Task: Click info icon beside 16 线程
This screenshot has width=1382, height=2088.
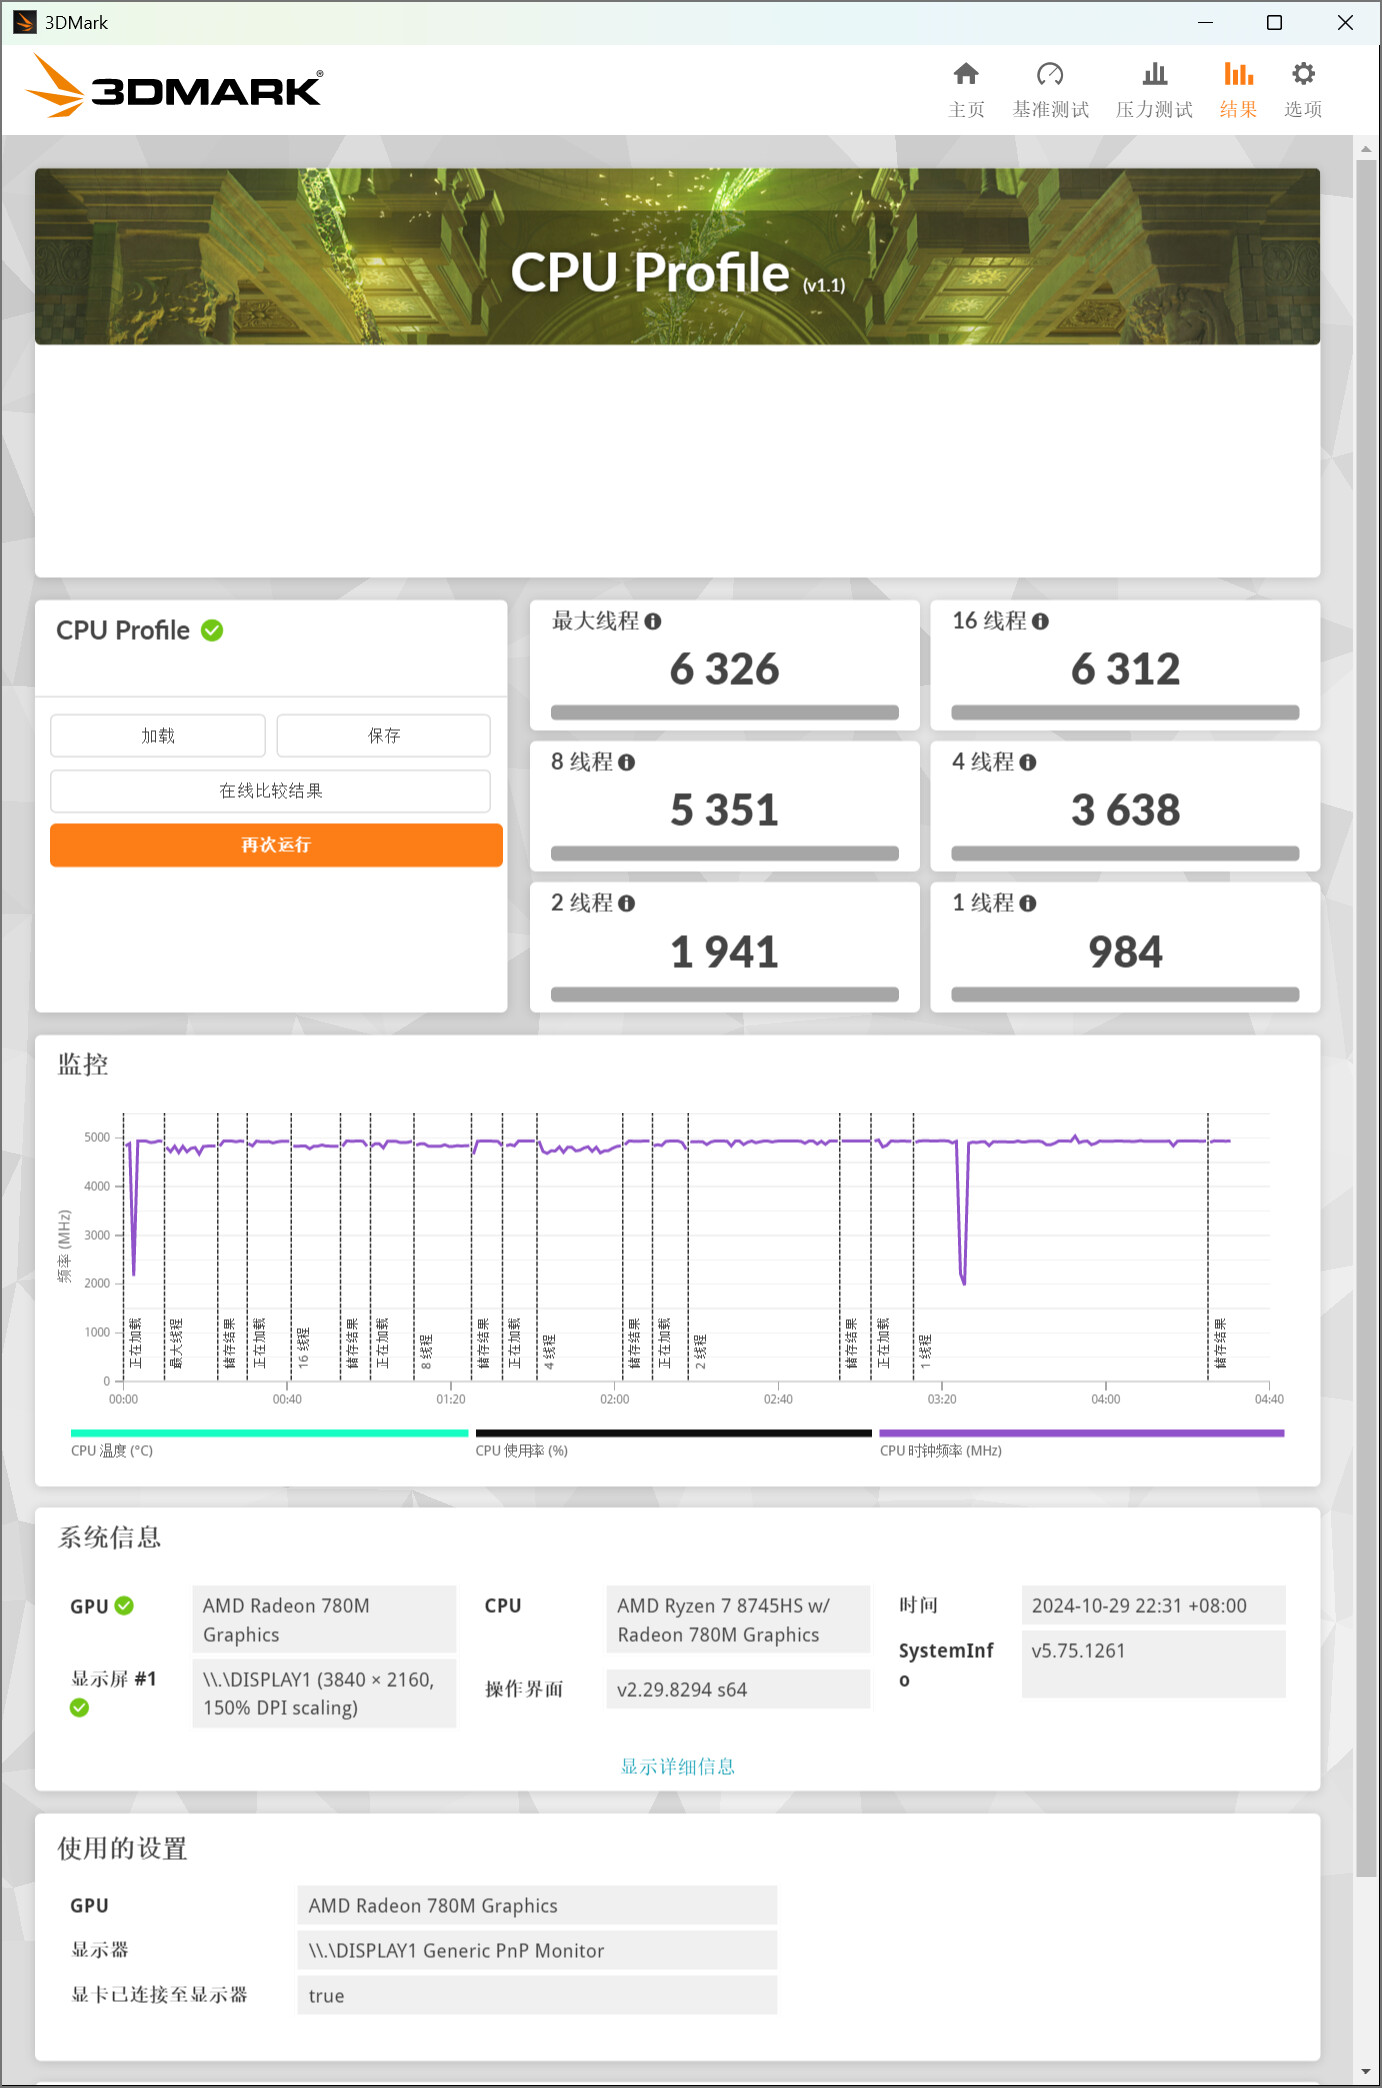Action: click(1040, 622)
